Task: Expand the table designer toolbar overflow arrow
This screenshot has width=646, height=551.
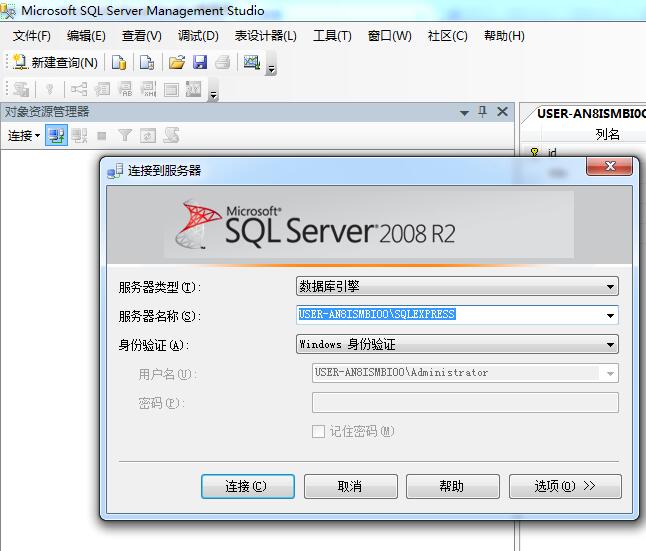Action: tap(213, 96)
